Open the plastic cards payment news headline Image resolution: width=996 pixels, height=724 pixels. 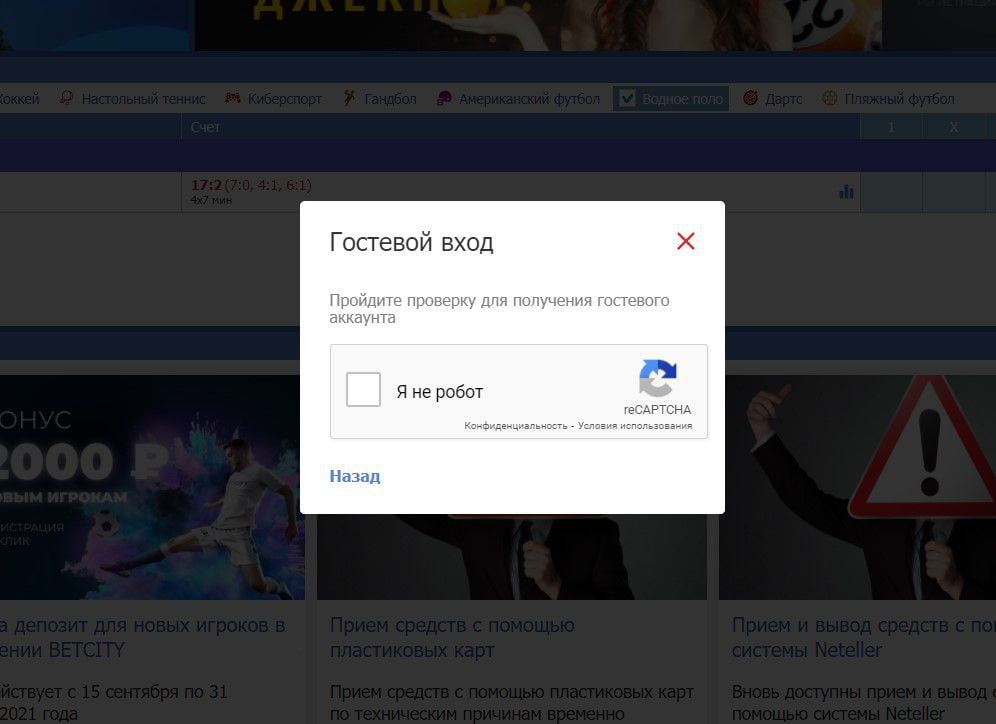click(x=452, y=638)
